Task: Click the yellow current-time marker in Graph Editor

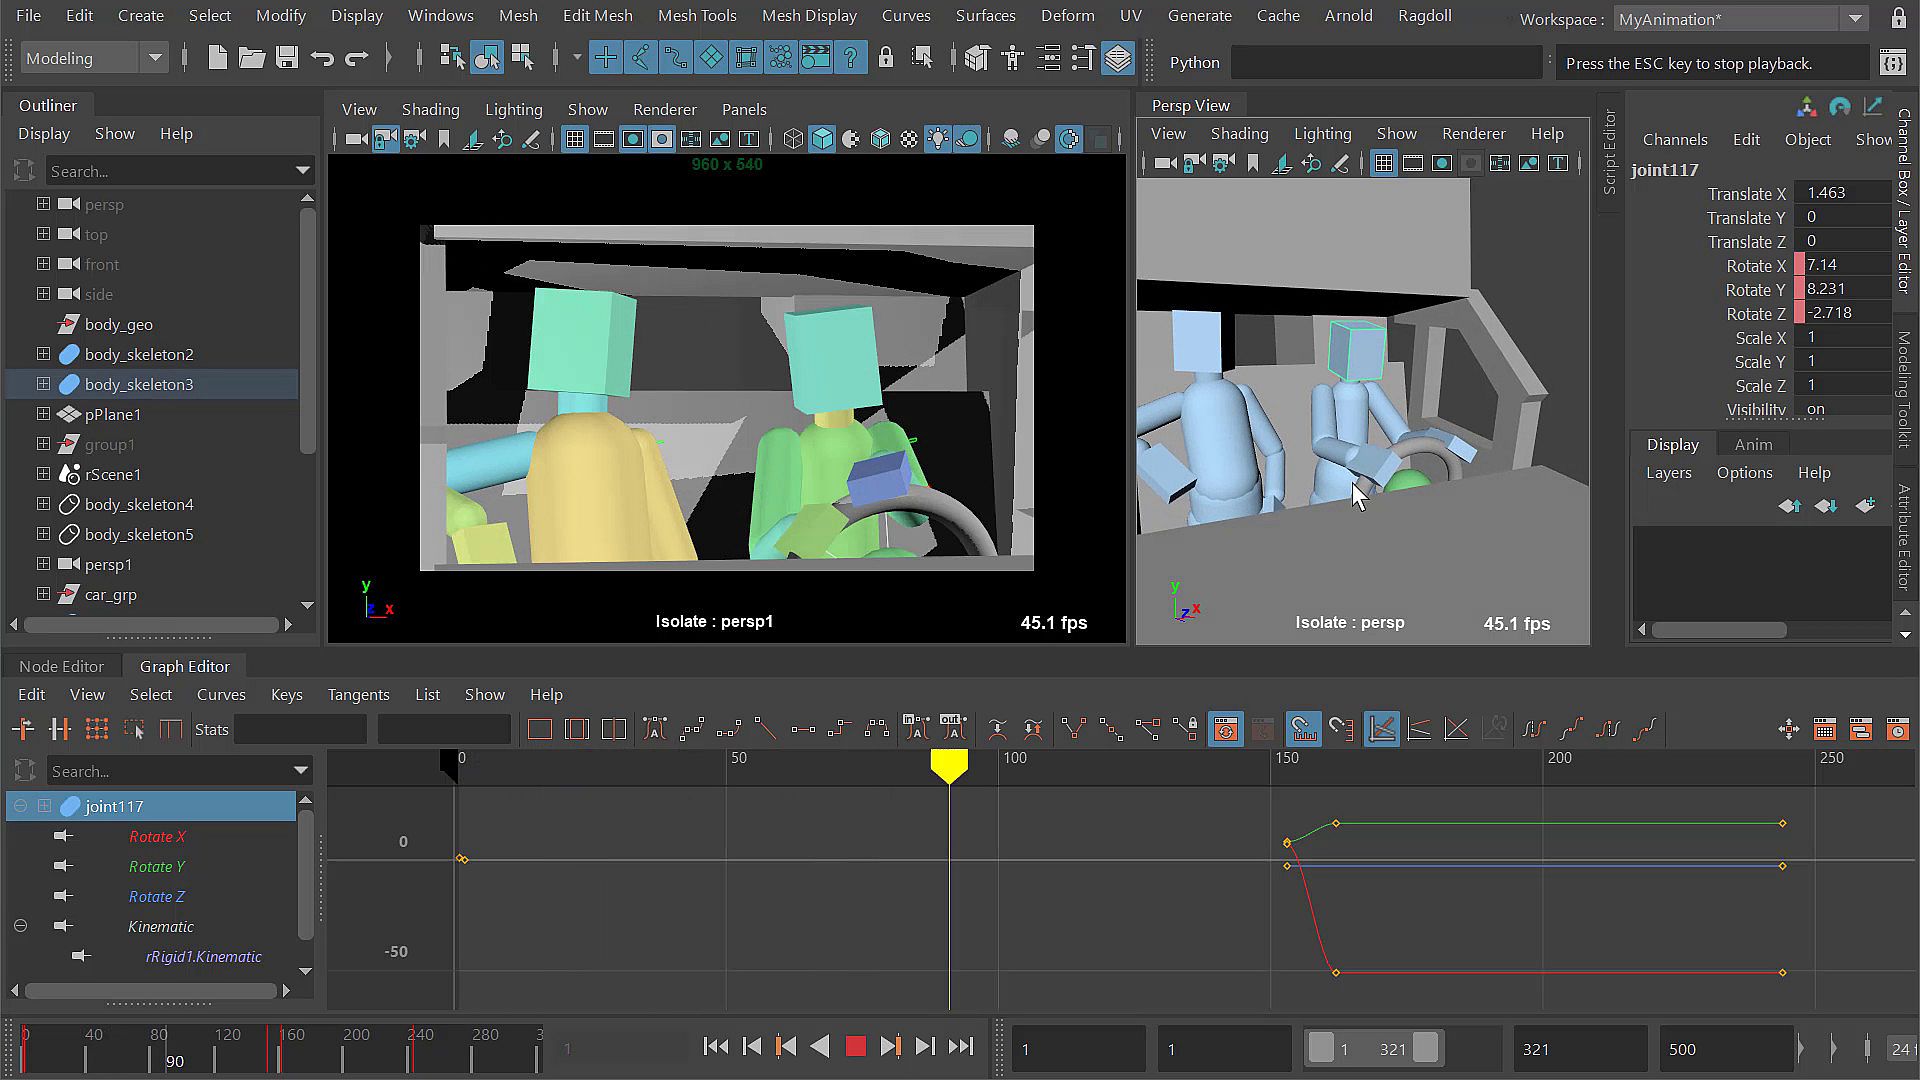Action: [x=949, y=765]
